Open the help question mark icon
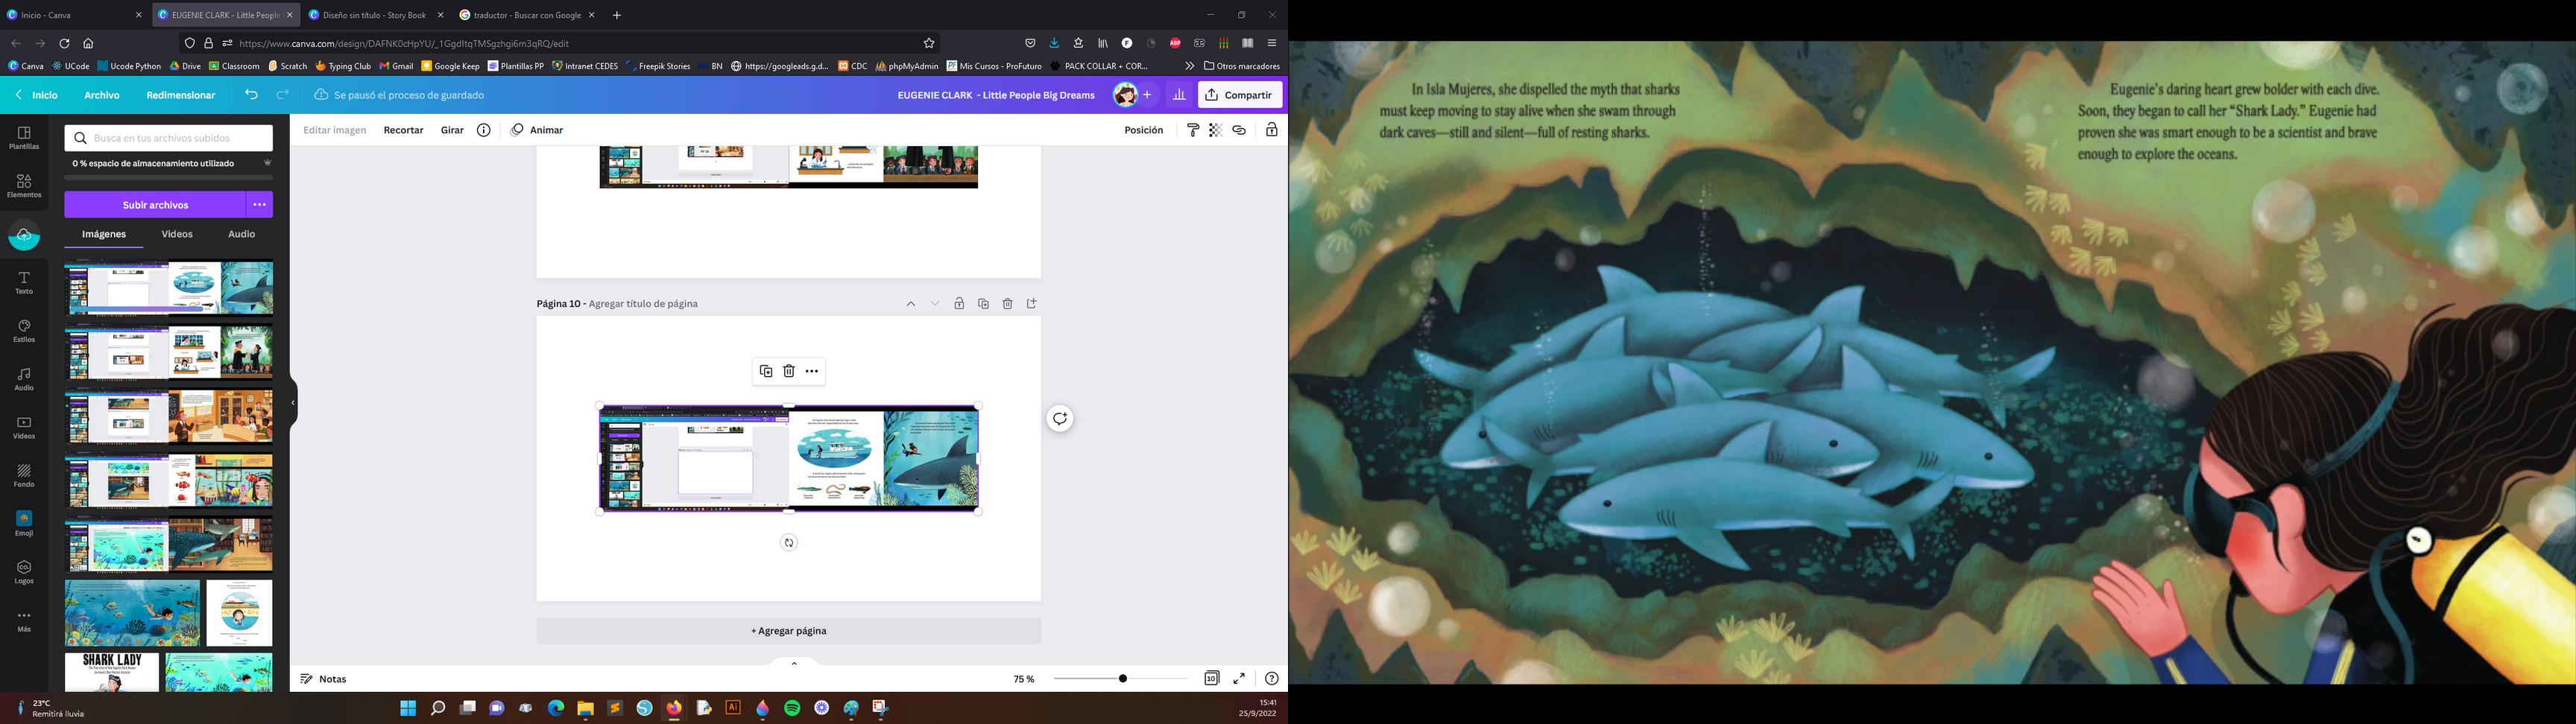This screenshot has width=2576, height=724. coord(1271,678)
